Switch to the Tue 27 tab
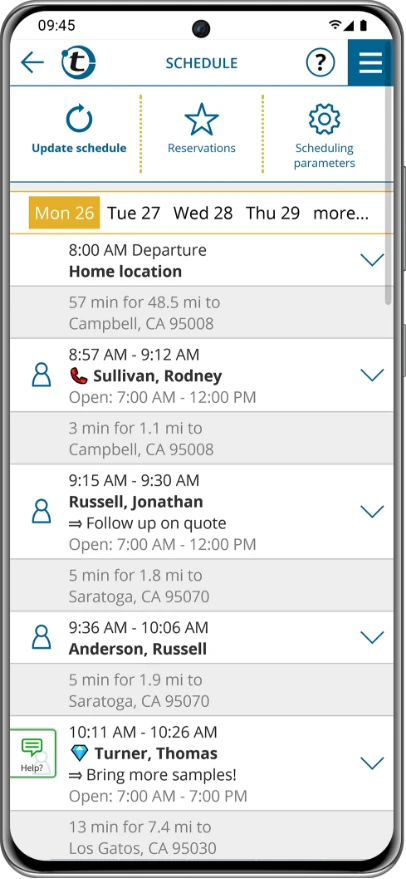This screenshot has width=406, height=879. (x=134, y=213)
